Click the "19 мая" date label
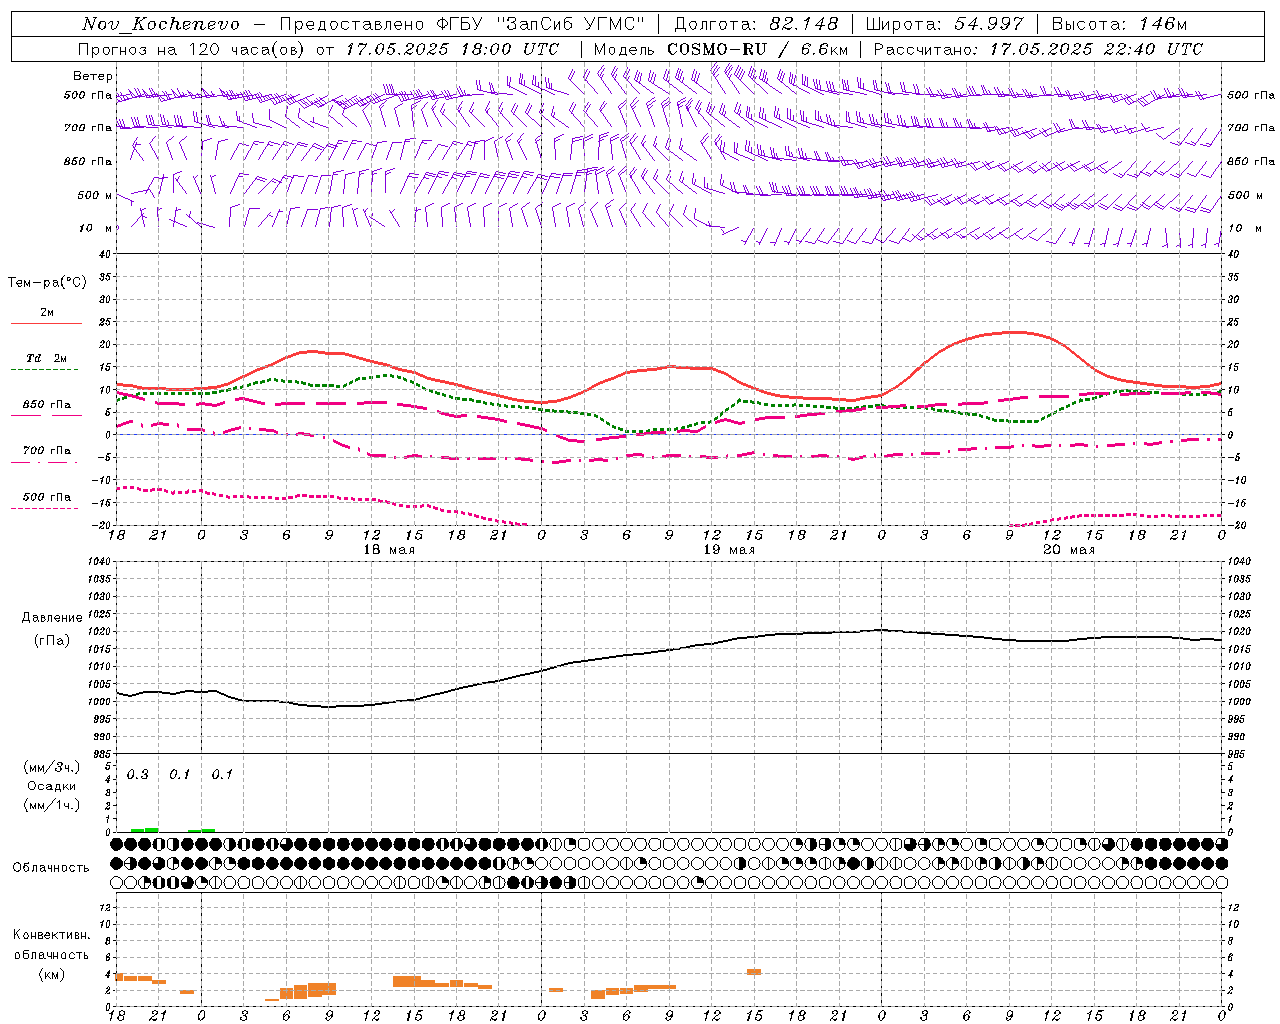This screenshot has width=1280, height=1024. 729,550
